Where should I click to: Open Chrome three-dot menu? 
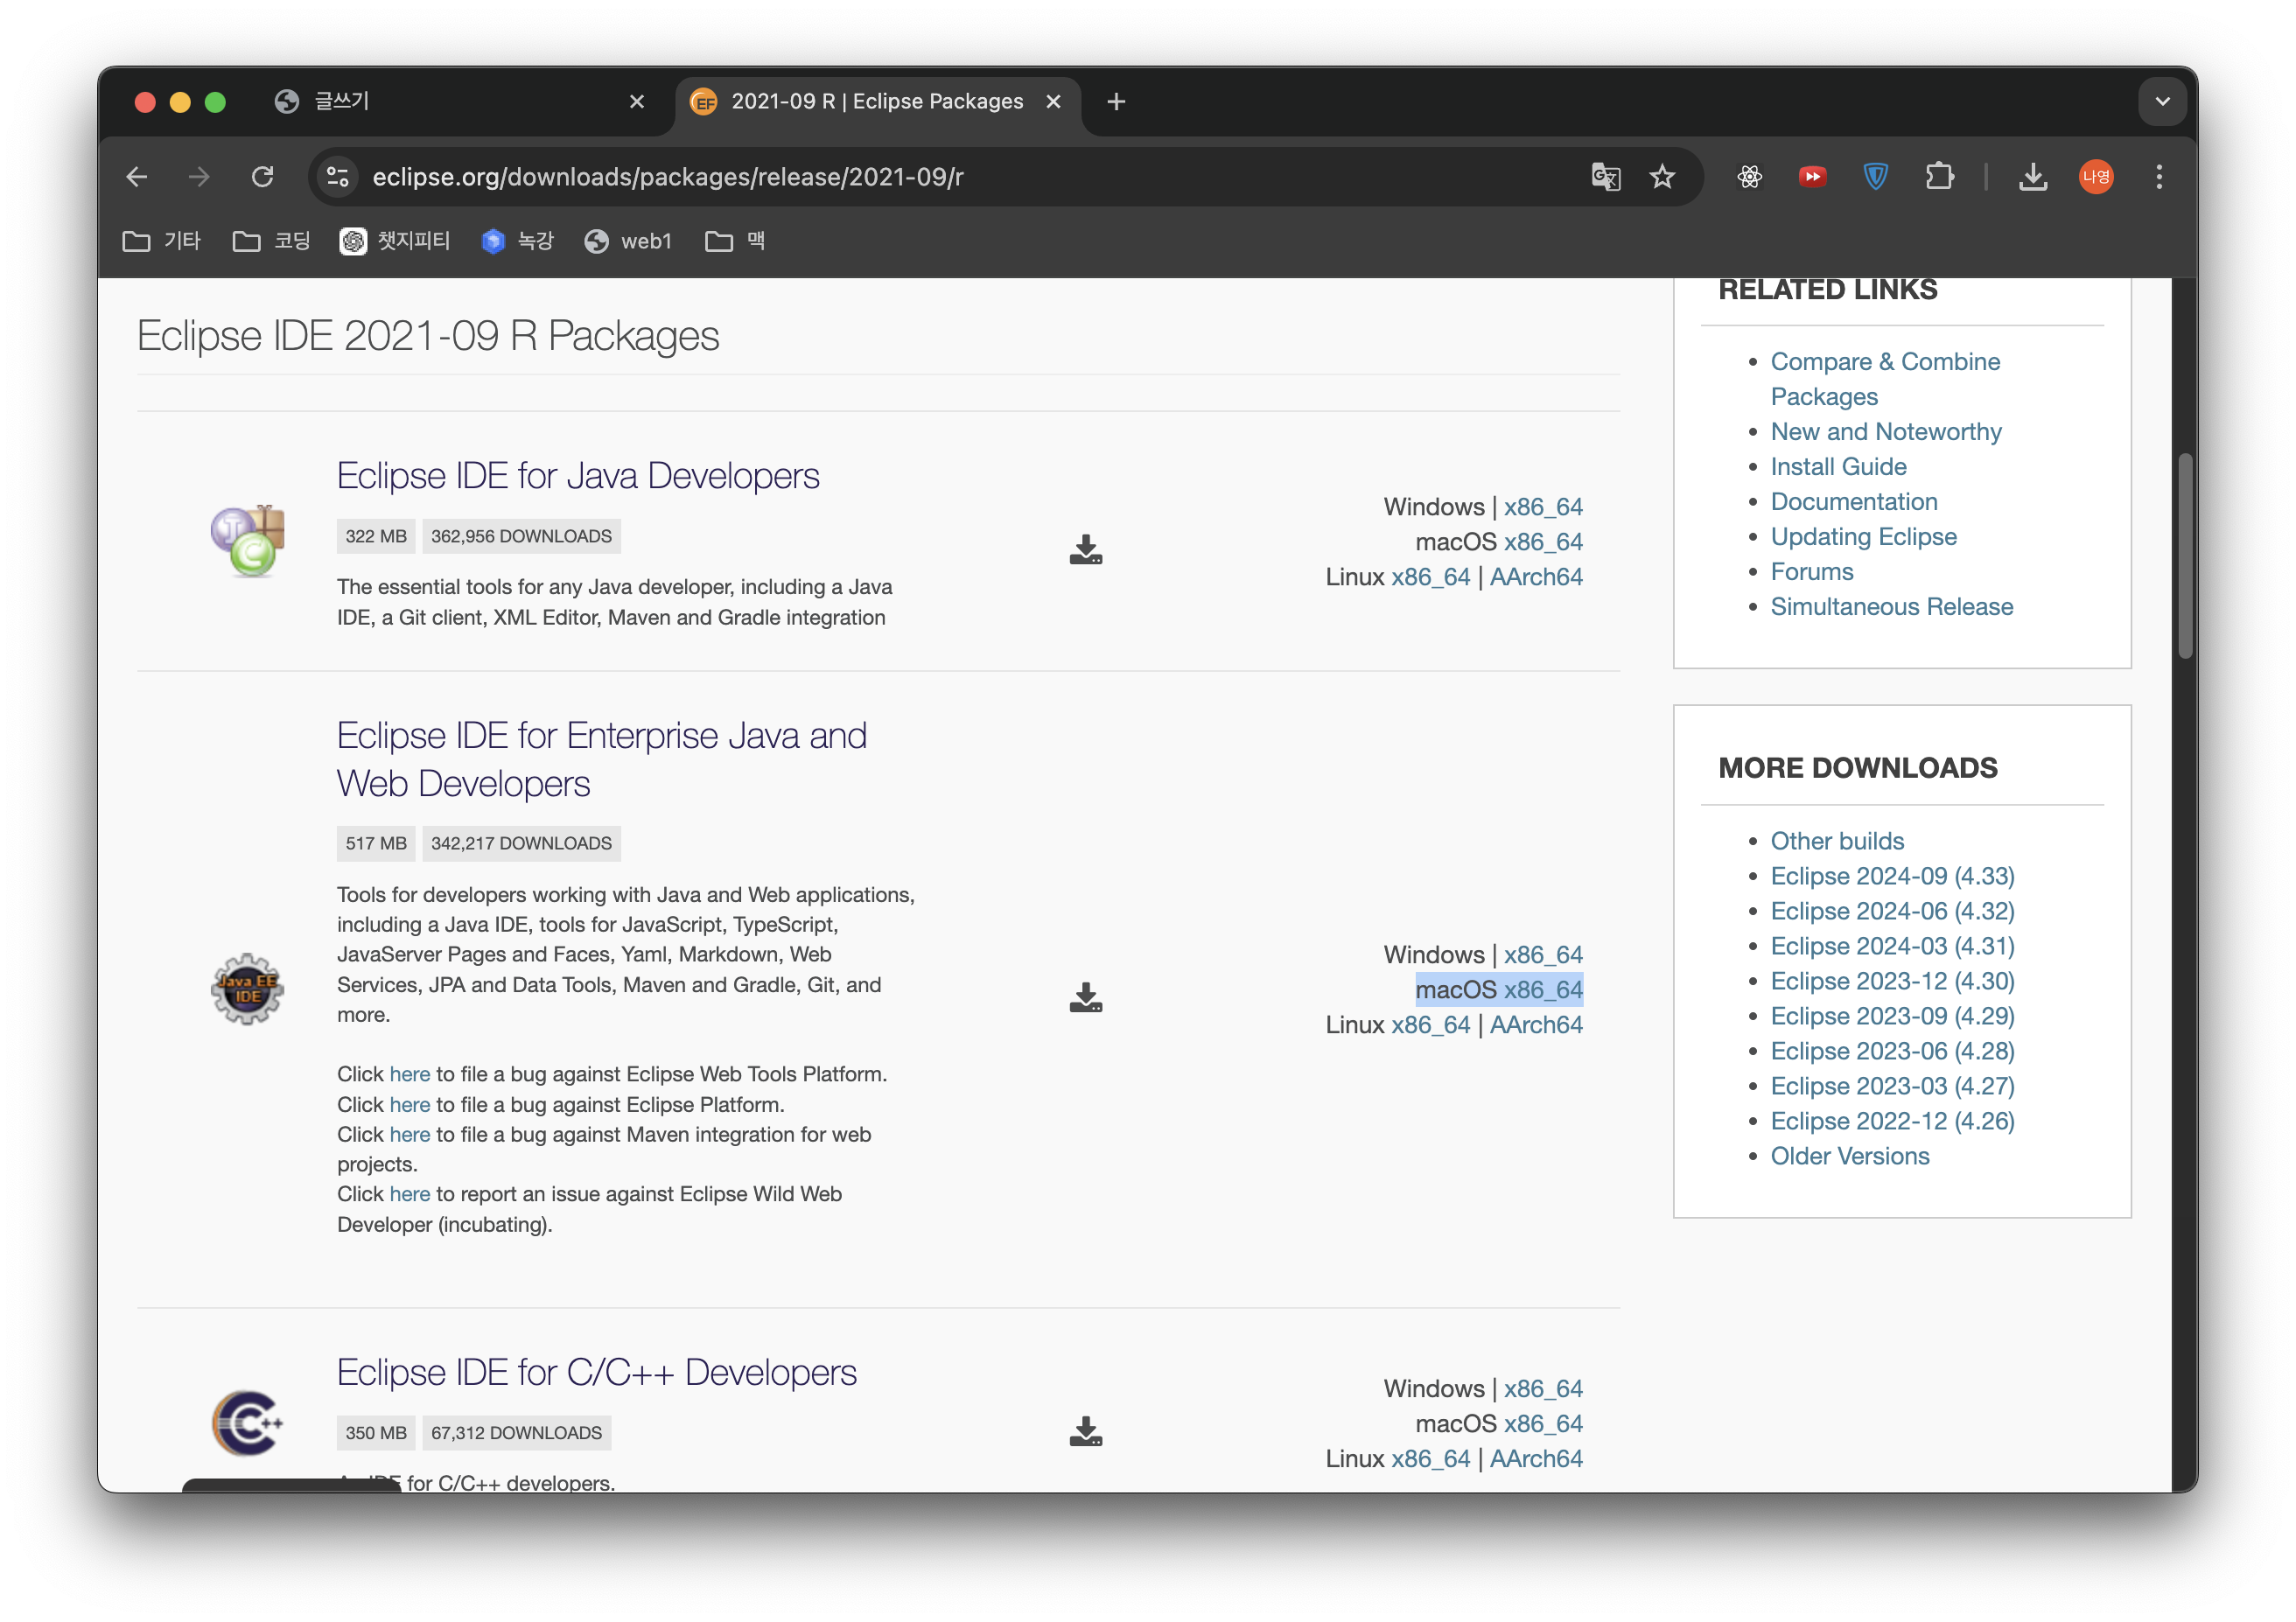2159,177
